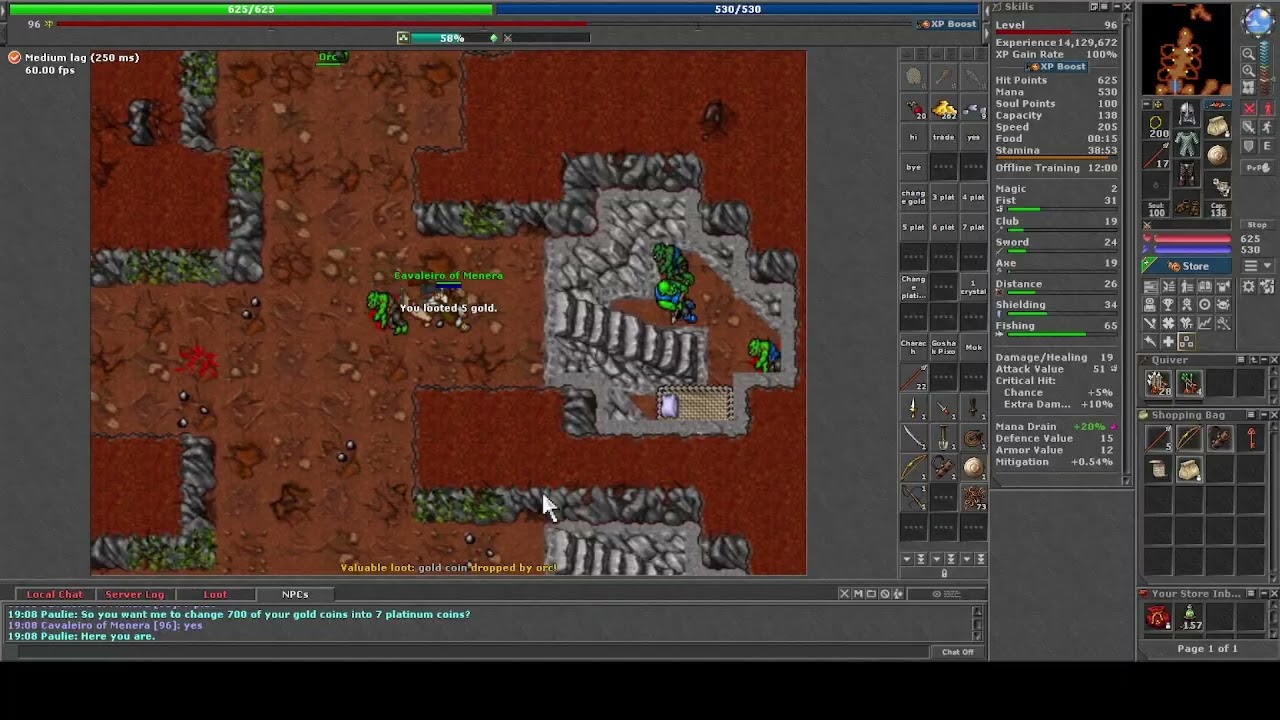Toggle expert mode E button
Viewport: 1280px width, 720px height.
pyautogui.click(x=1267, y=146)
